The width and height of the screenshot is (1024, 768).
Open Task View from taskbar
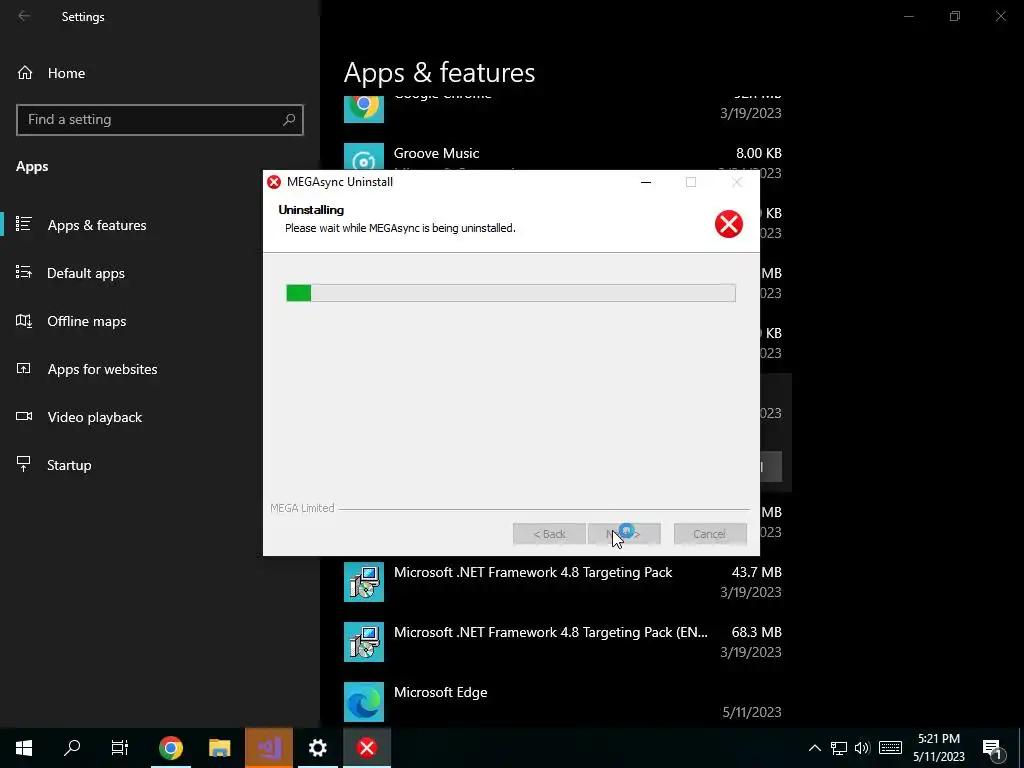click(x=120, y=748)
